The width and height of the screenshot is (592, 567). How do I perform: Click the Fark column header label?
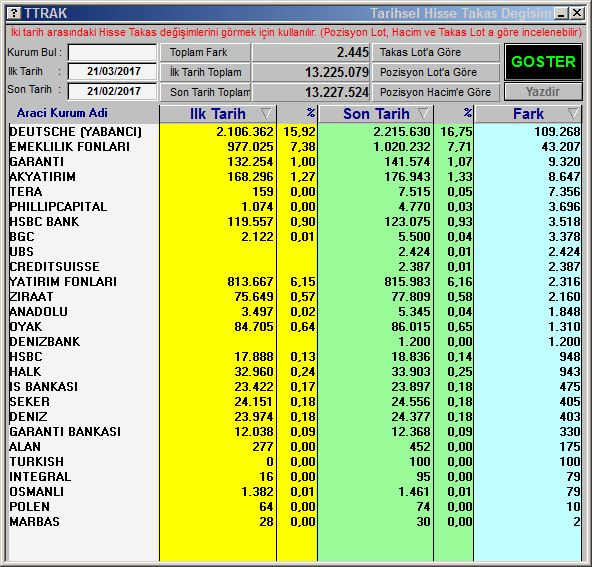point(528,114)
